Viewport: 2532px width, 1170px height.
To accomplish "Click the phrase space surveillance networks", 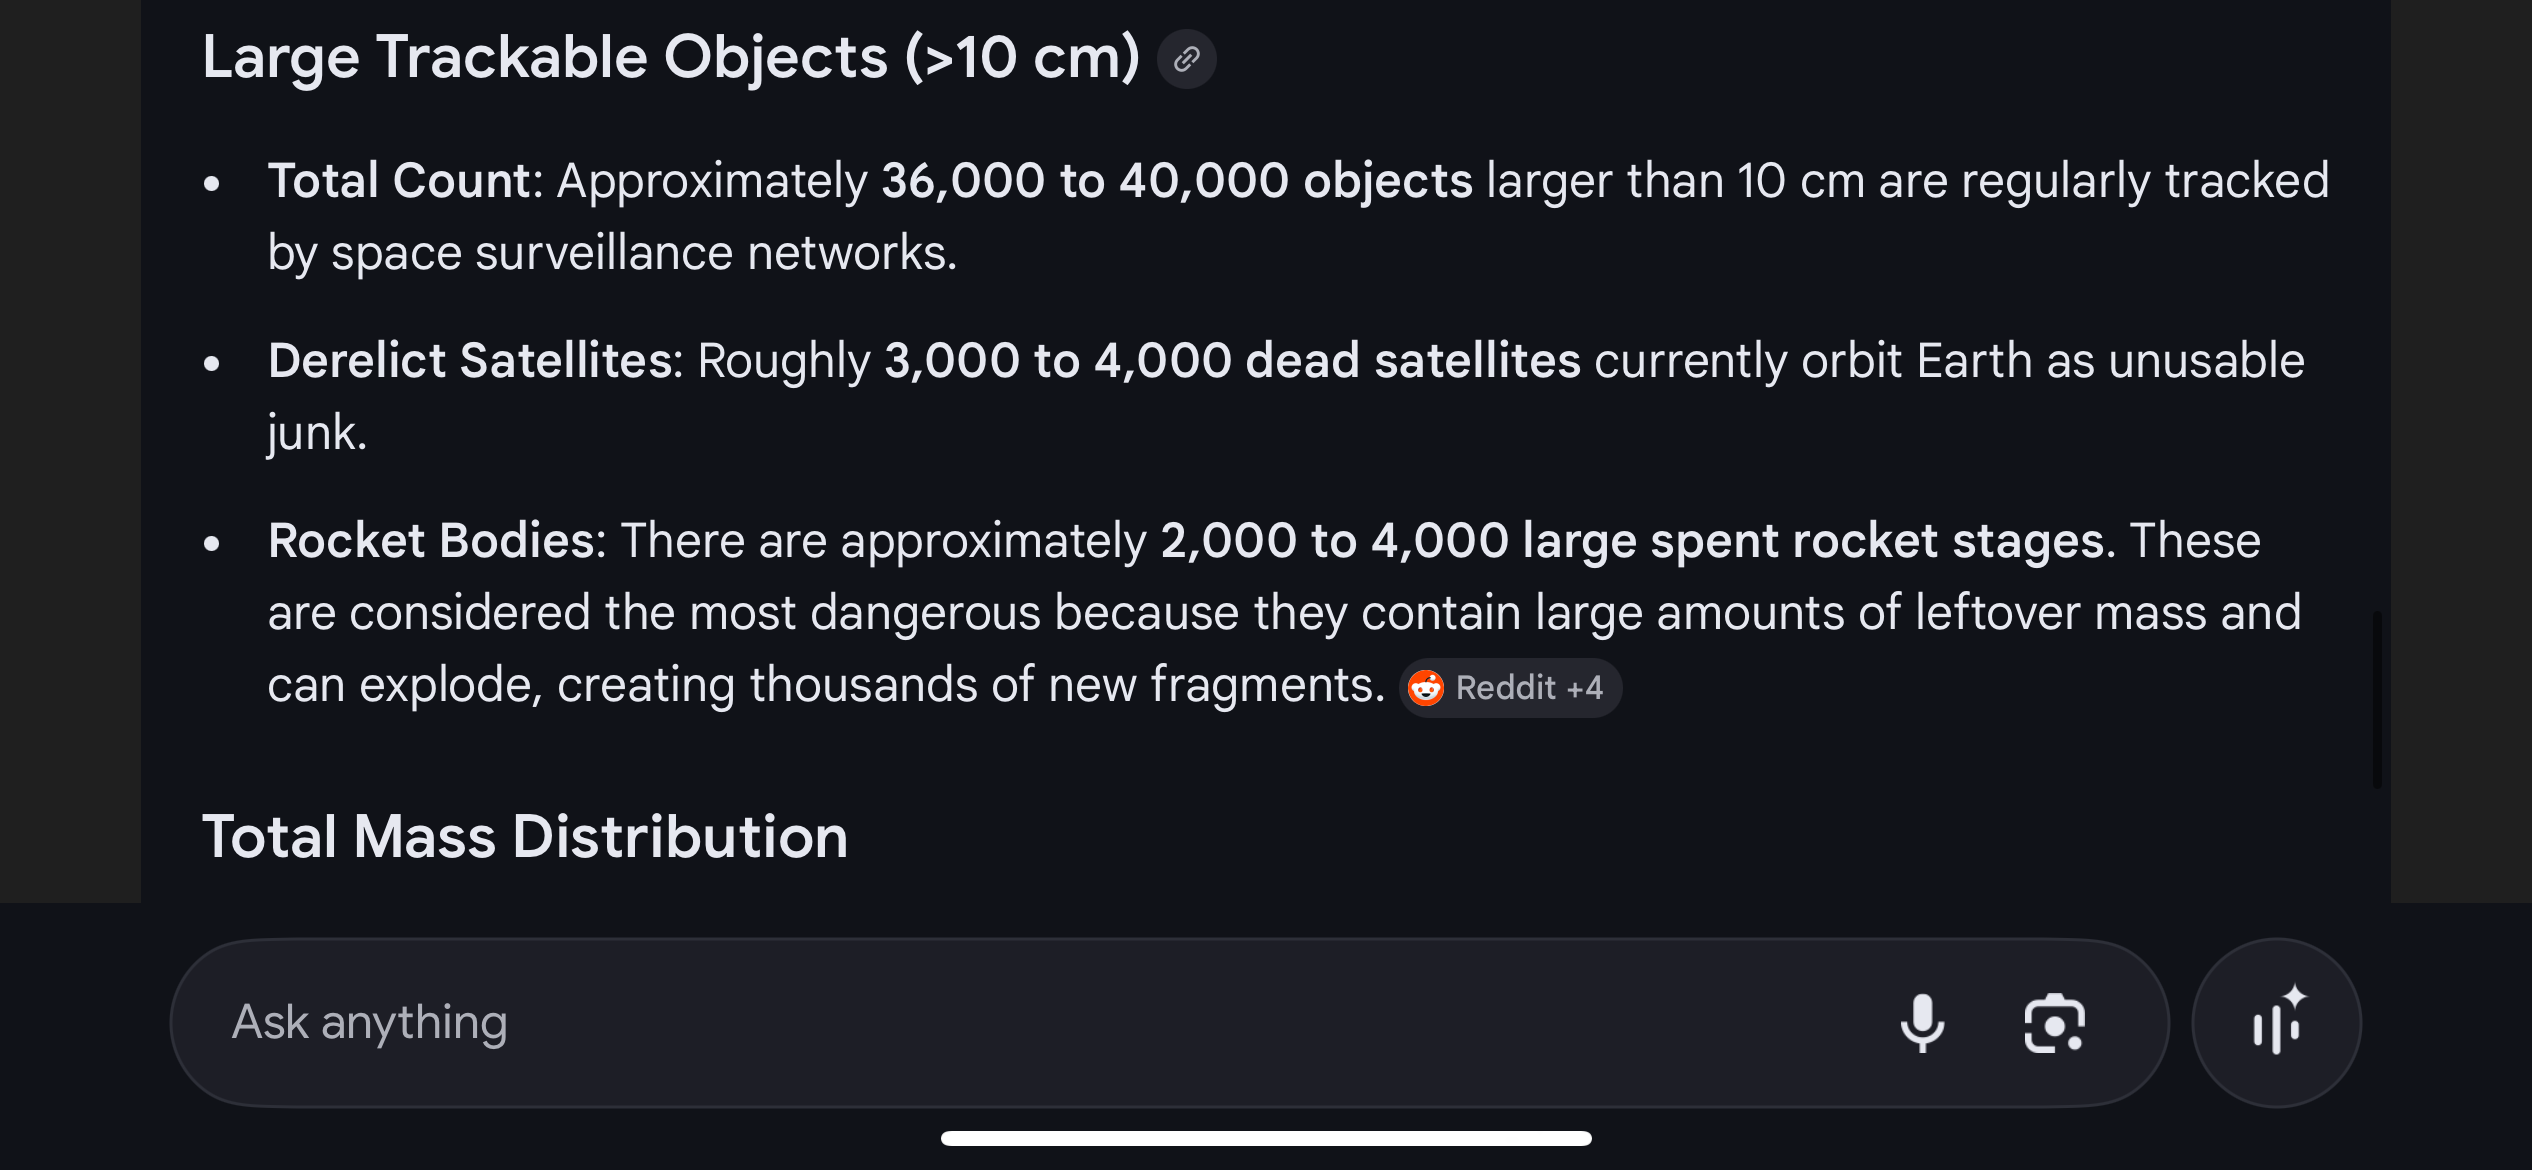I will [643, 253].
